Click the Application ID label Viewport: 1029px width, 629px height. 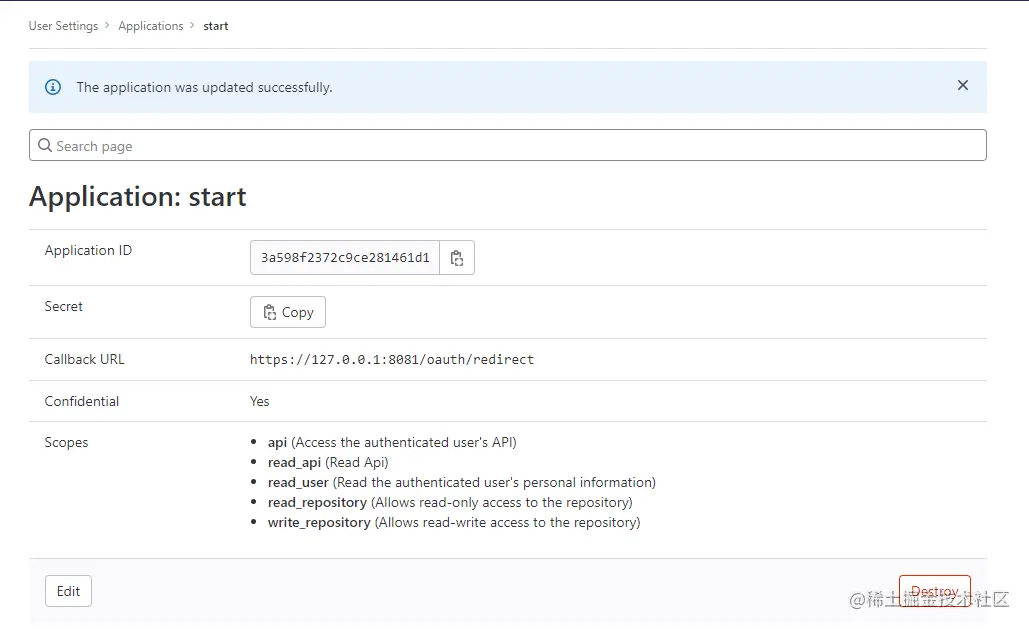point(88,250)
